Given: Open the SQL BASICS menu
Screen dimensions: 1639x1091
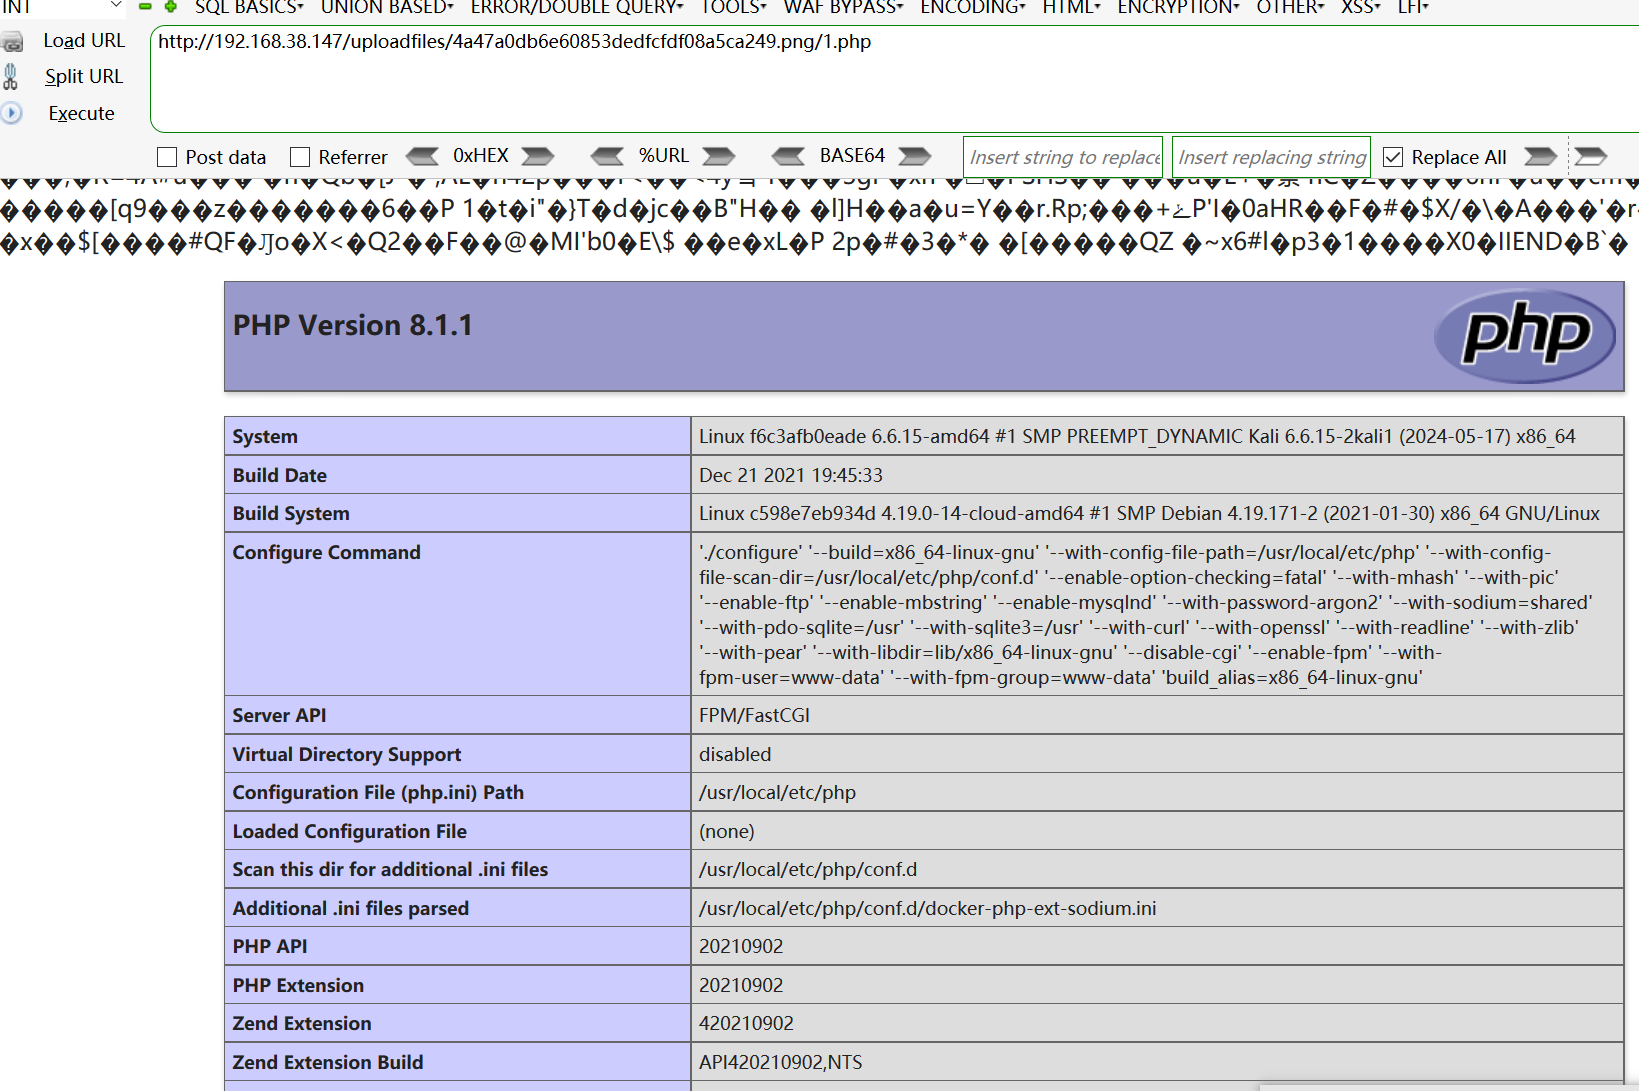Looking at the screenshot, I should pos(249,7).
